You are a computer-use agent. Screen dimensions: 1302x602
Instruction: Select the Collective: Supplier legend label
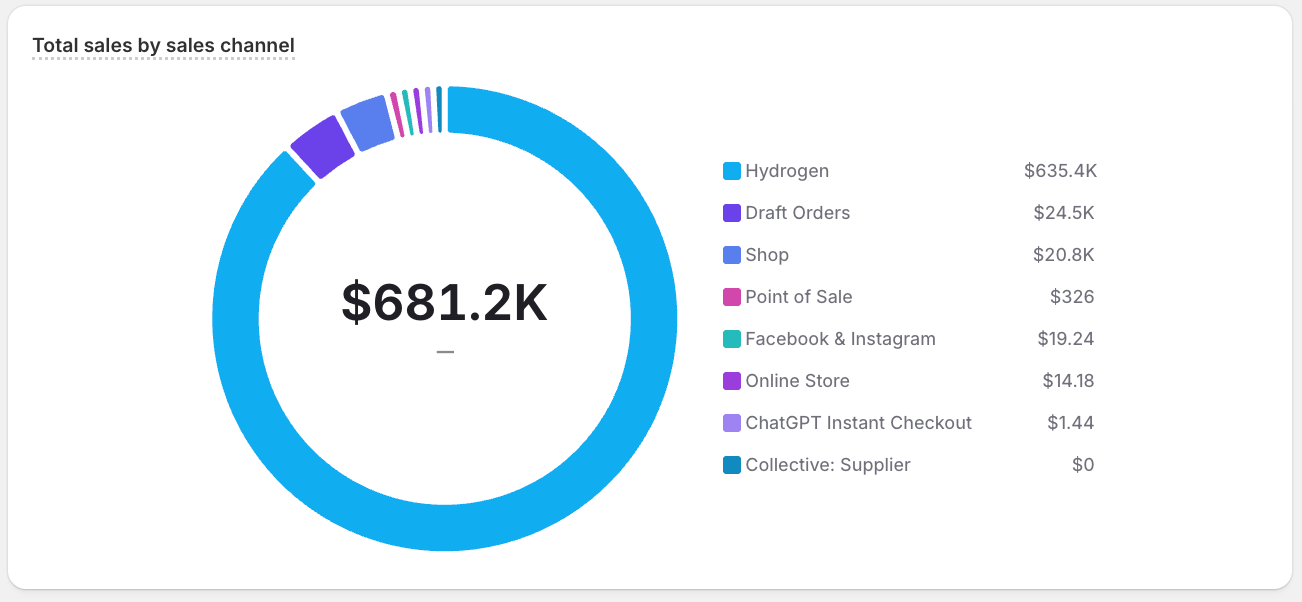click(828, 465)
